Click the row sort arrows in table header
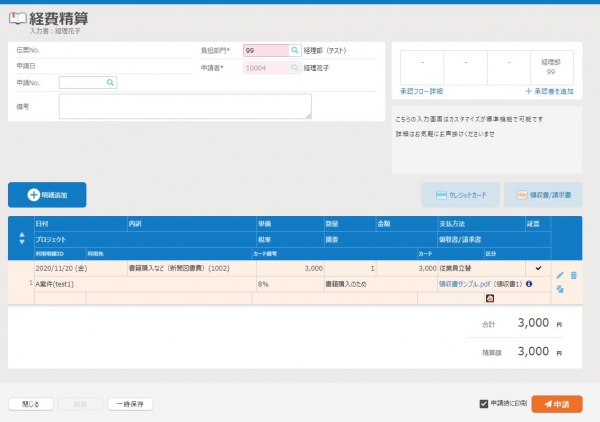The image size is (600, 422). 21,240
